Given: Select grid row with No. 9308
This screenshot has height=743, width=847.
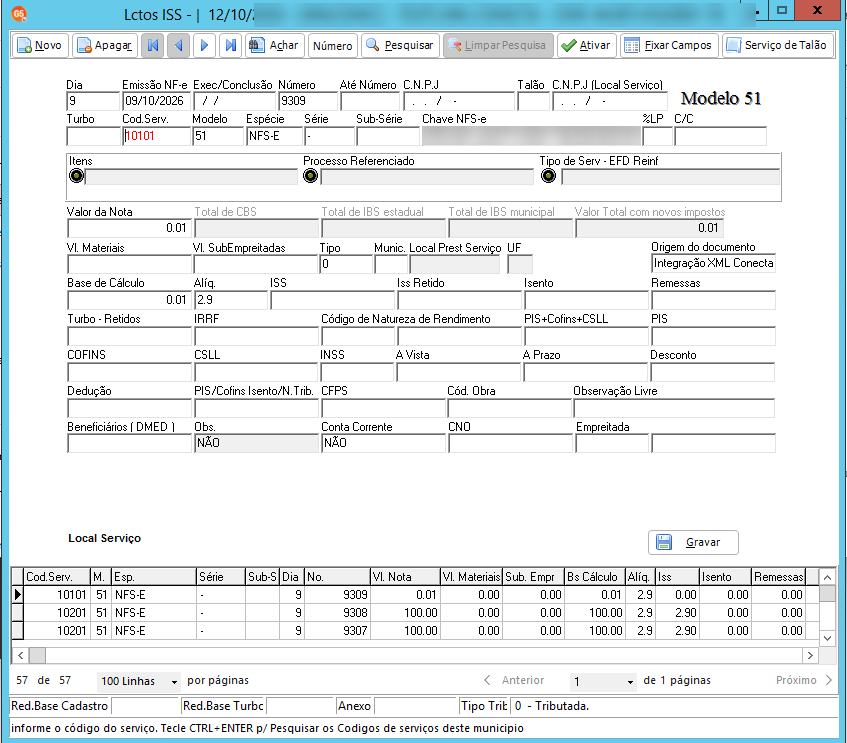Looking at the screenshot, I should point(415,613).
